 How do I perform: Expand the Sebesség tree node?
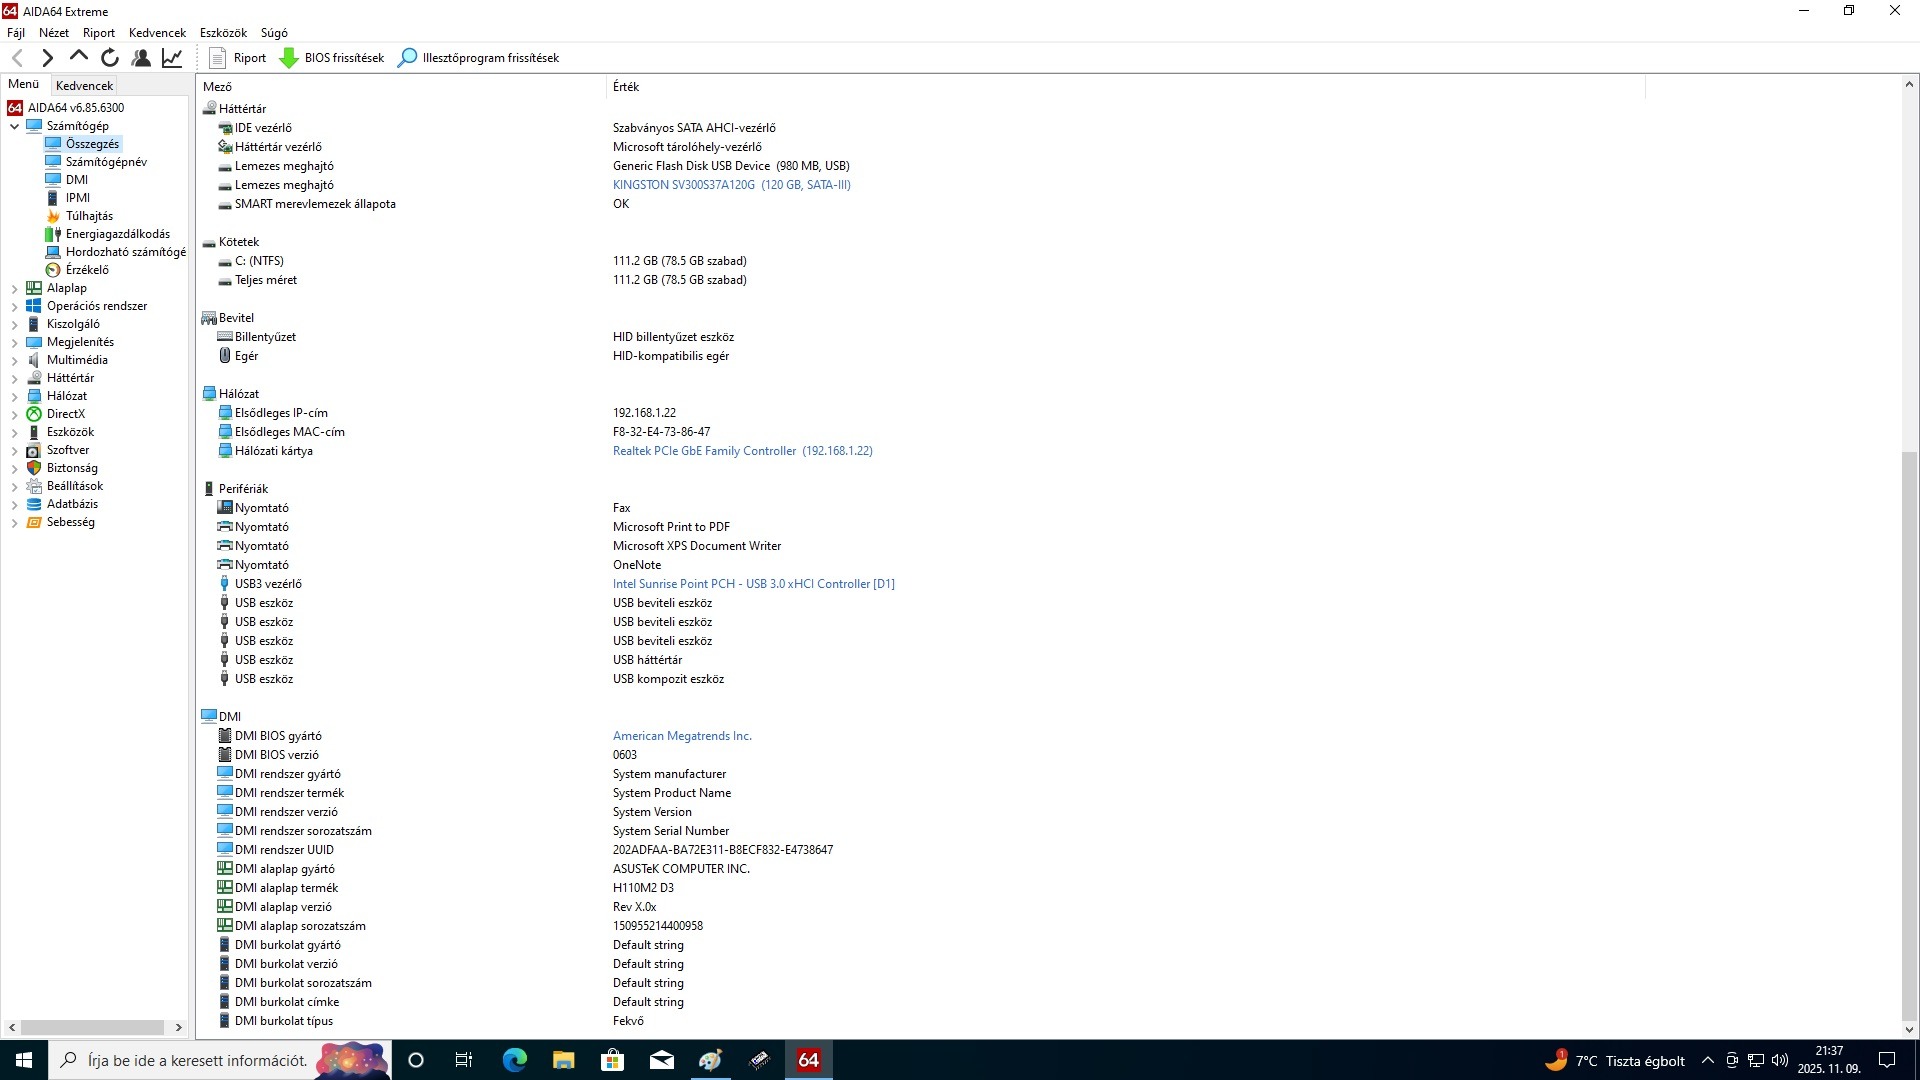(14, 523)
